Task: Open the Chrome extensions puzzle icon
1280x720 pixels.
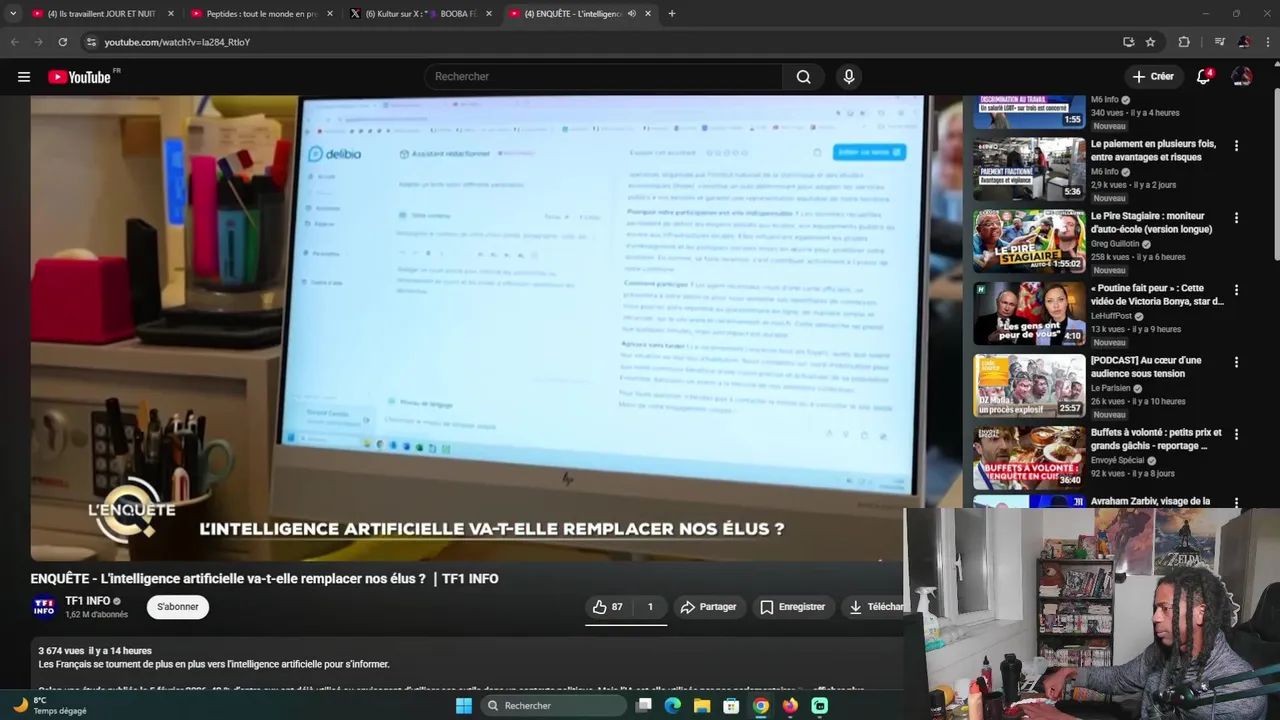Action: [1184, 42]
